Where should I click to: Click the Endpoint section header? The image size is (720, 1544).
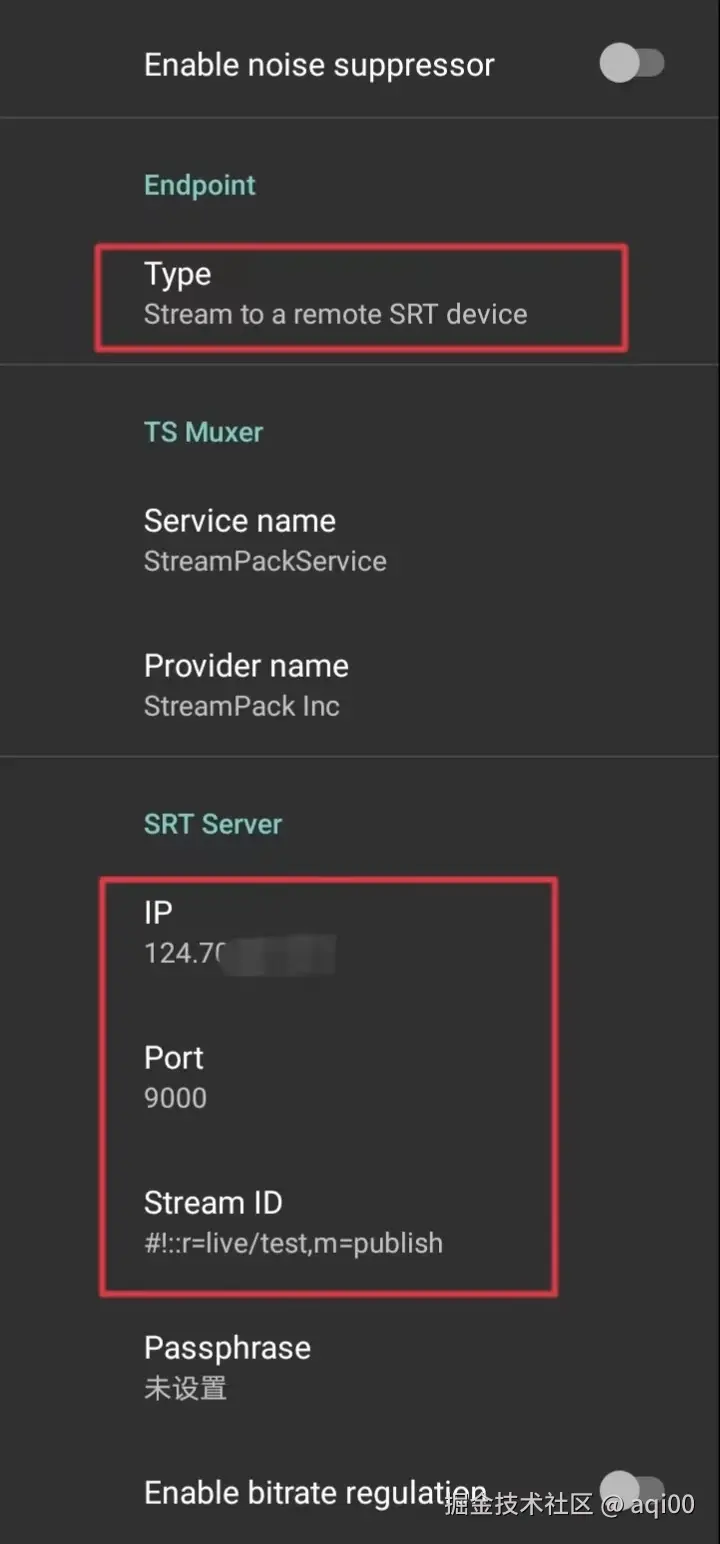click(200, 185)
